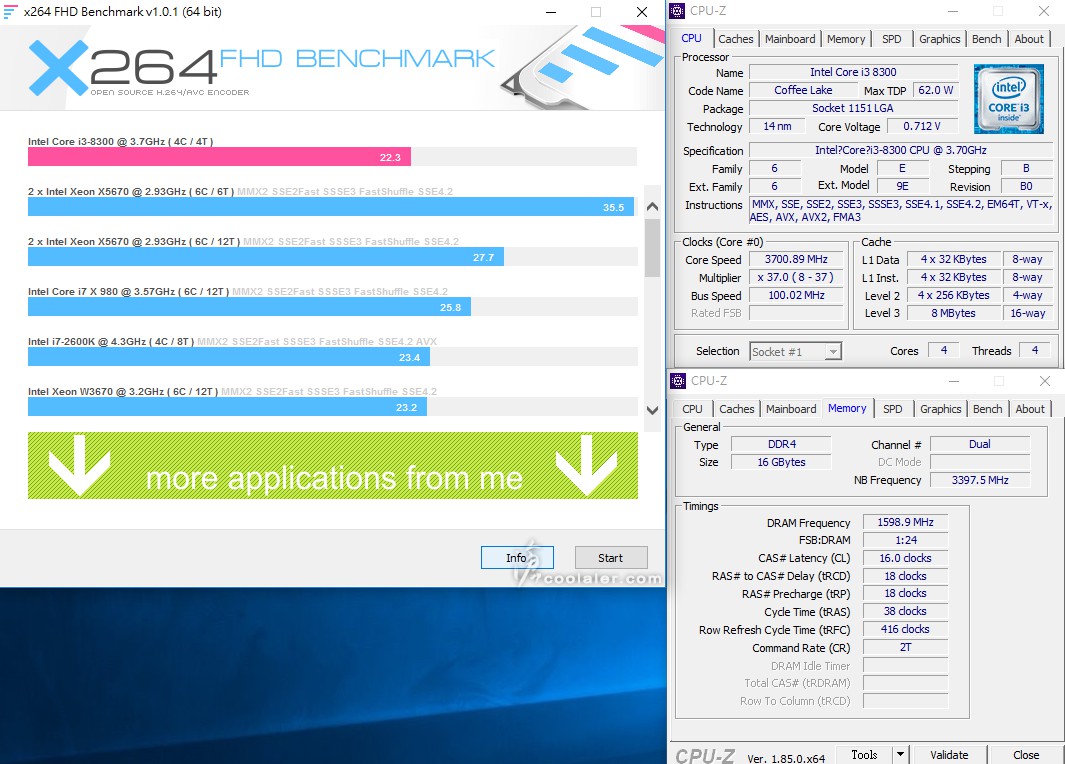The image size is (1065, 764).
Task: Click the Close button in CPU-Z footer
Action: click(1026, 754)
